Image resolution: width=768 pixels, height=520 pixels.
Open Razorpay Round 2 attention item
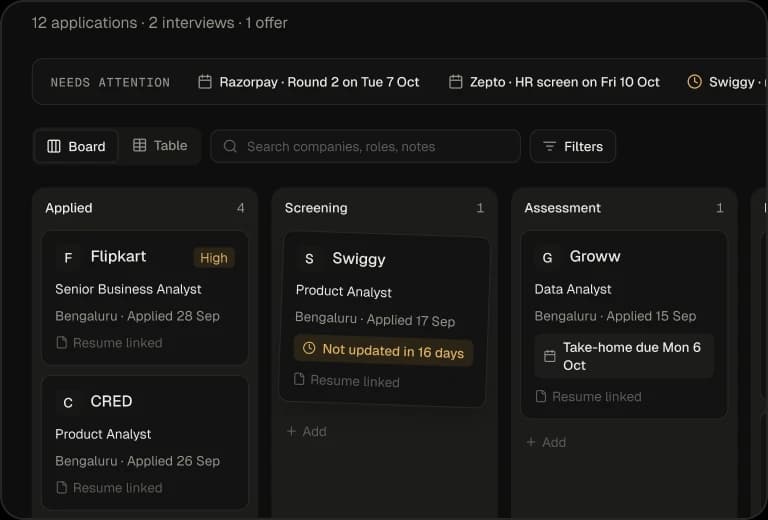[x=309, y=82]
